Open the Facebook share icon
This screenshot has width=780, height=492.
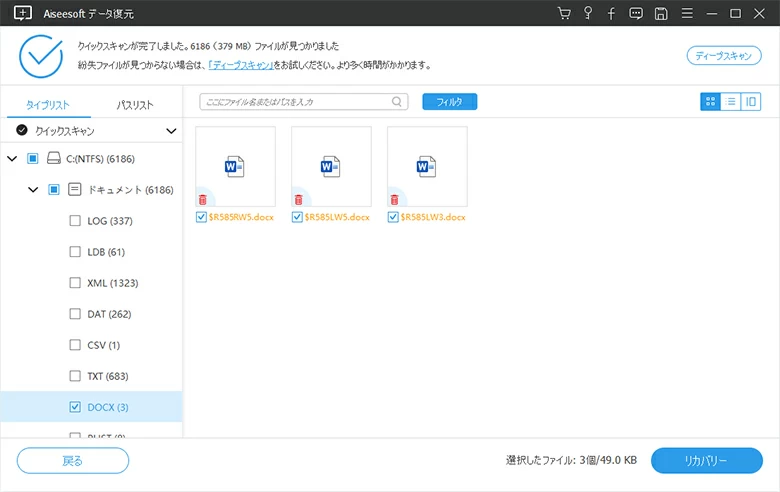(x=611, y=14)
